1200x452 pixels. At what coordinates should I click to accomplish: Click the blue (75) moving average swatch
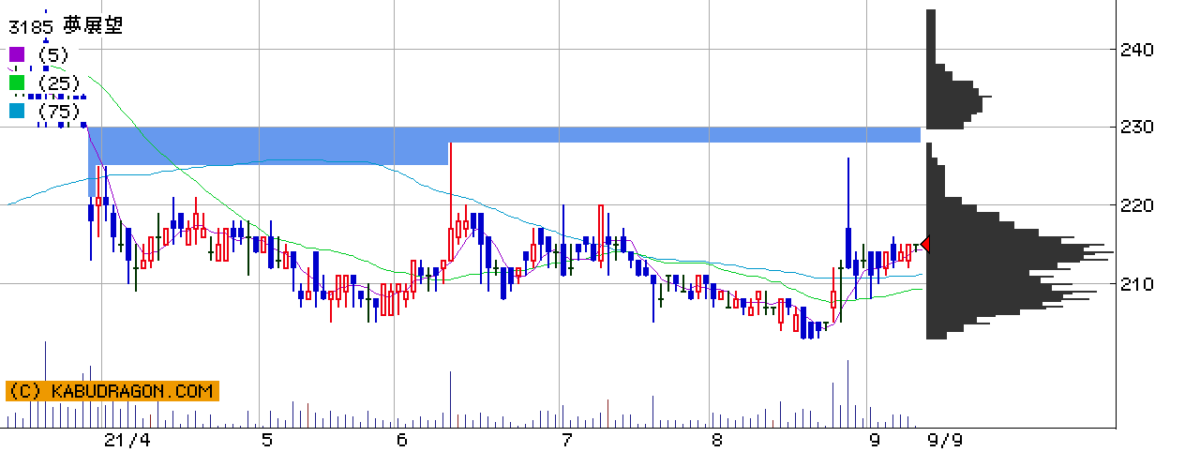(x=16, y=110)
